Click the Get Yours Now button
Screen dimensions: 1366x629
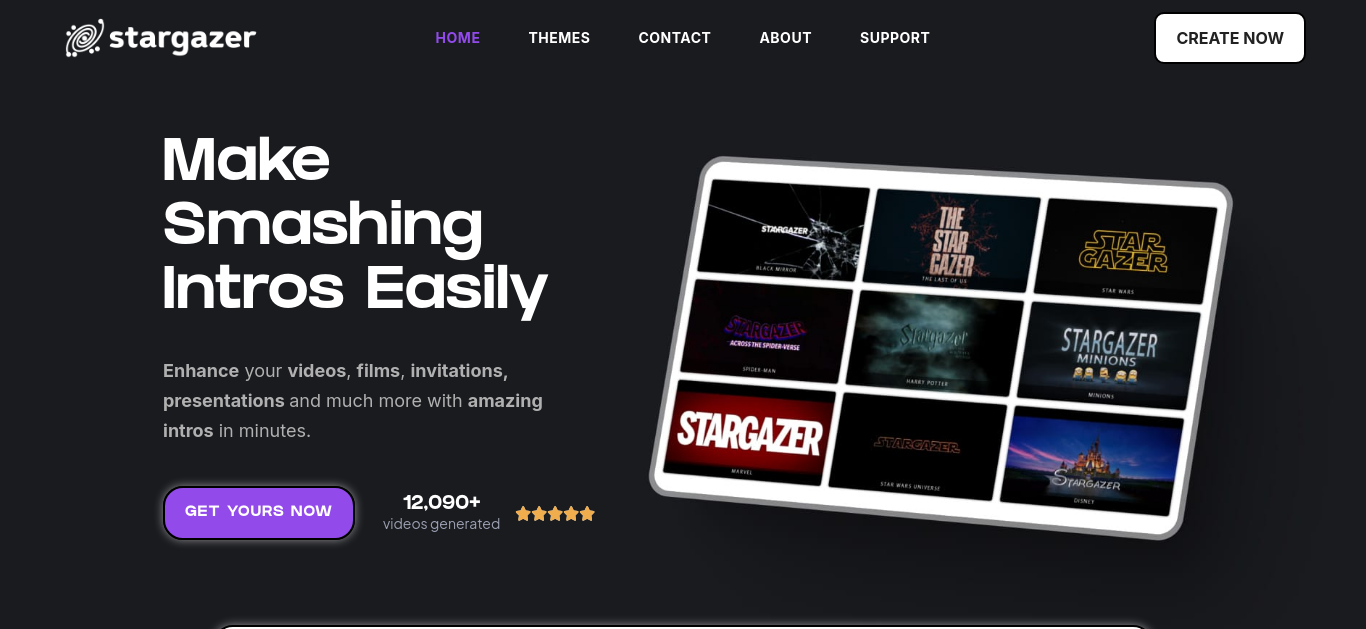(x=259, y=512)
